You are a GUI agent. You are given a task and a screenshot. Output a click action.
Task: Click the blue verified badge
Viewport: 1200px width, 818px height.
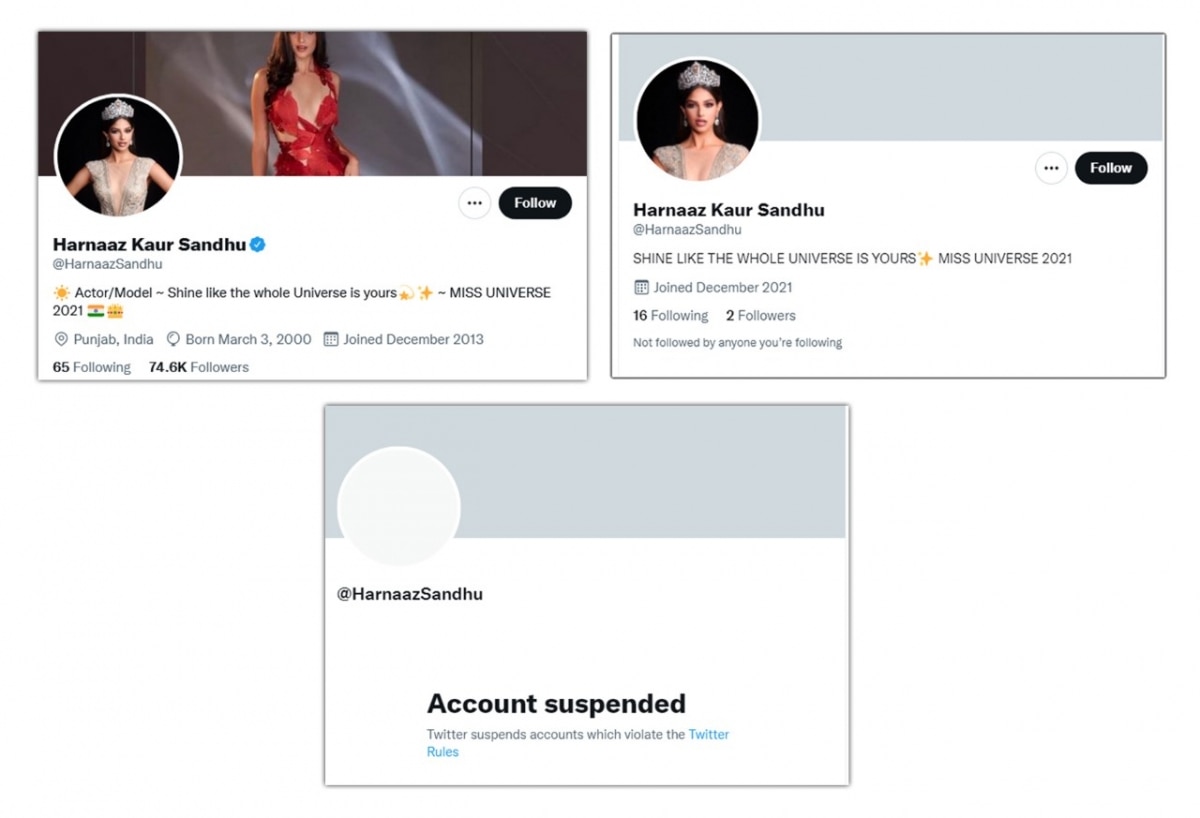(x=258, y=244)
